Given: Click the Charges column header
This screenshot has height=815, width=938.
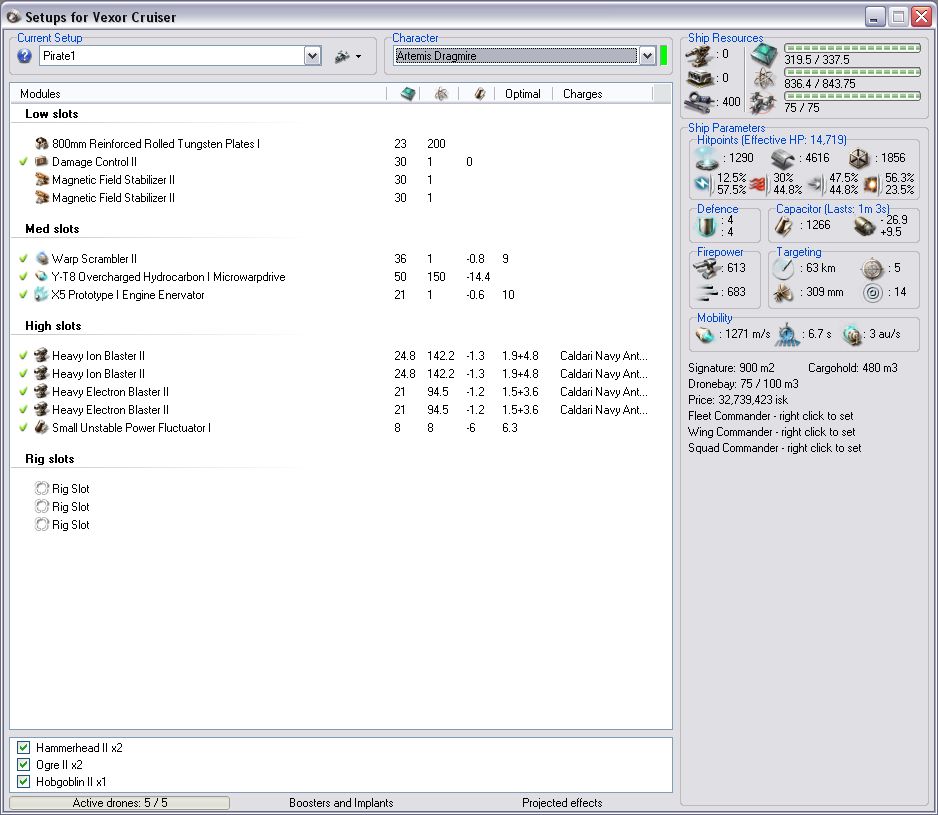Looking at the screenshot, I should [x=582, y=94].
